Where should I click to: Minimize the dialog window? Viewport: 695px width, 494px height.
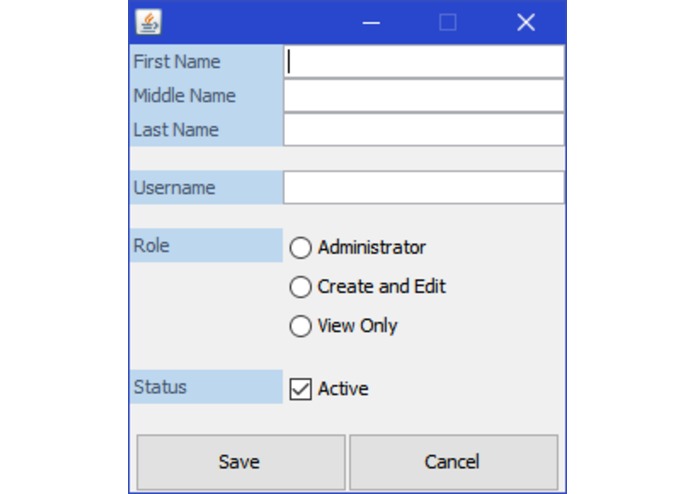371,22
